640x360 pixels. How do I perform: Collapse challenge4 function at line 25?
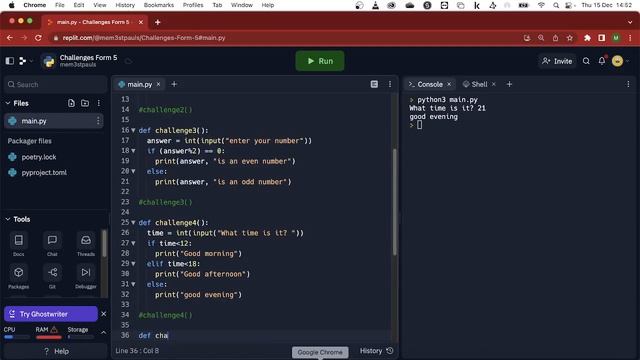[x=133, y=222]
